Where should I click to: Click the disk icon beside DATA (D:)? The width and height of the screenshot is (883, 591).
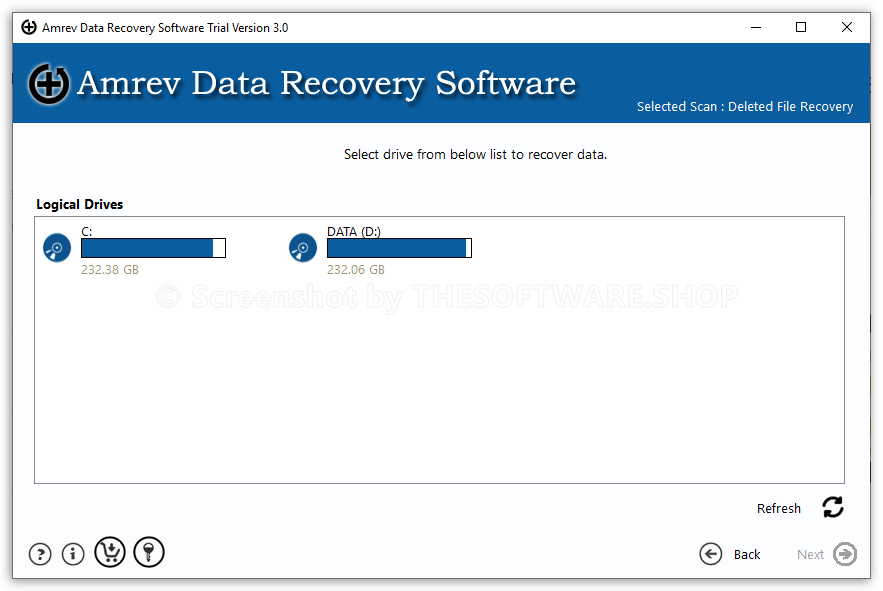coord(303,247)
